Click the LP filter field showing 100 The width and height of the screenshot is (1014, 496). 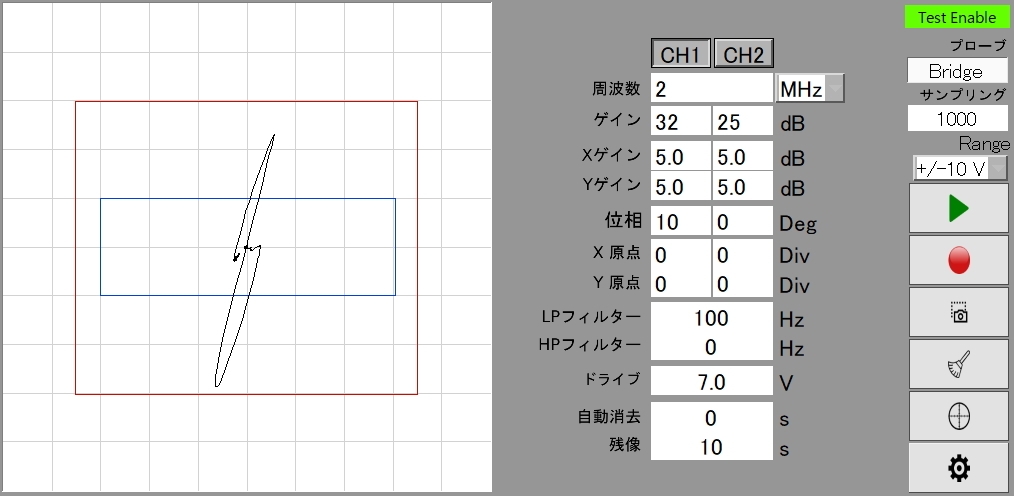point(711,319)
